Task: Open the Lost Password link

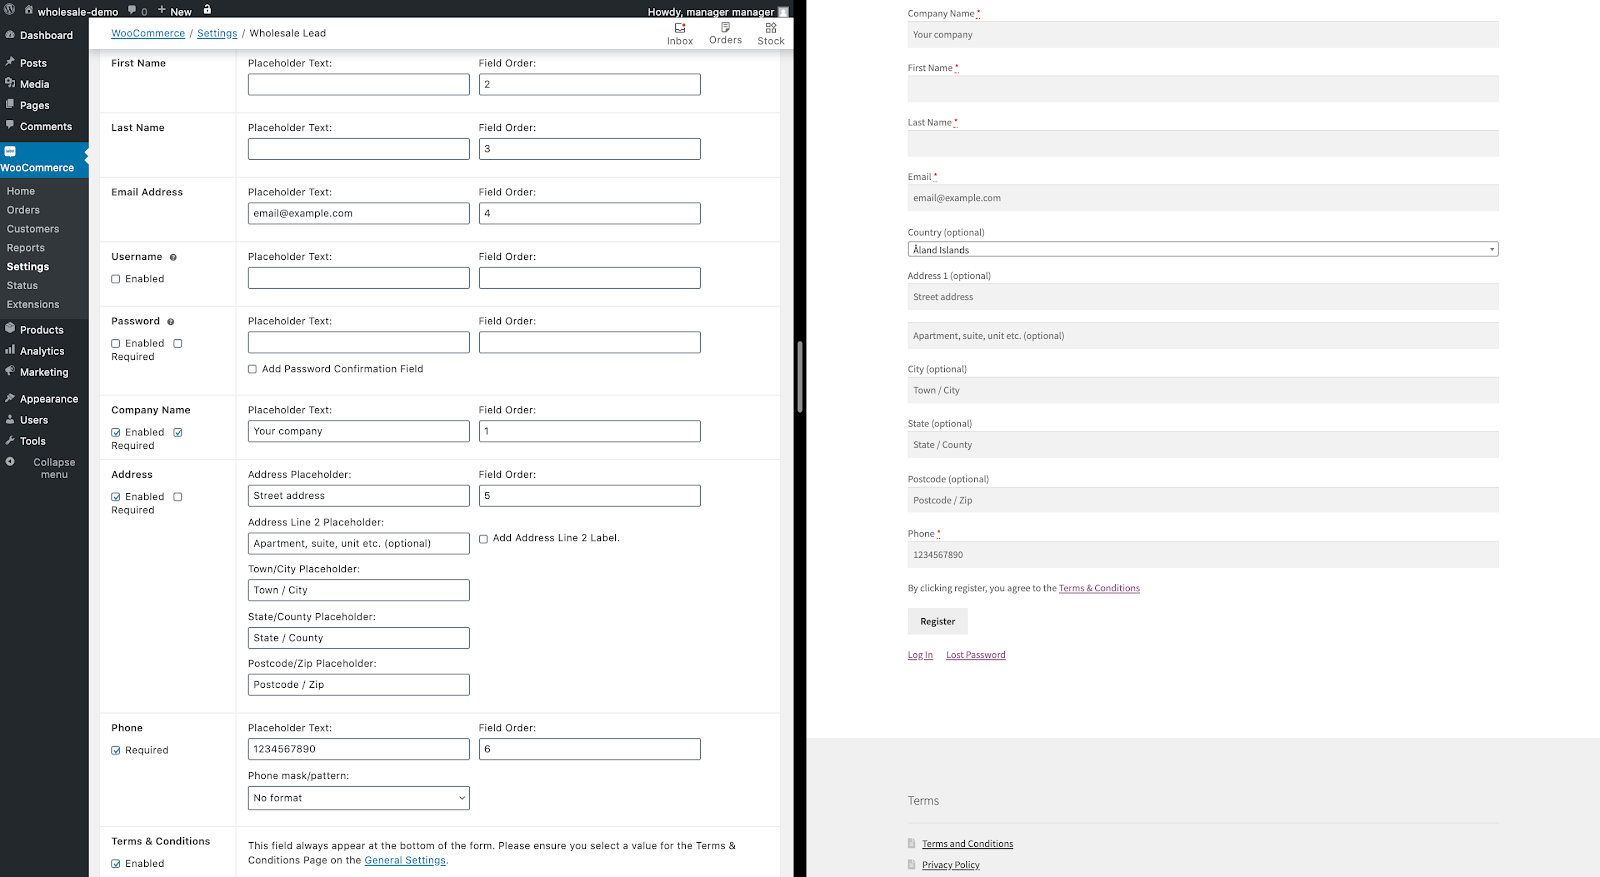Action: (x=976, y=655)
